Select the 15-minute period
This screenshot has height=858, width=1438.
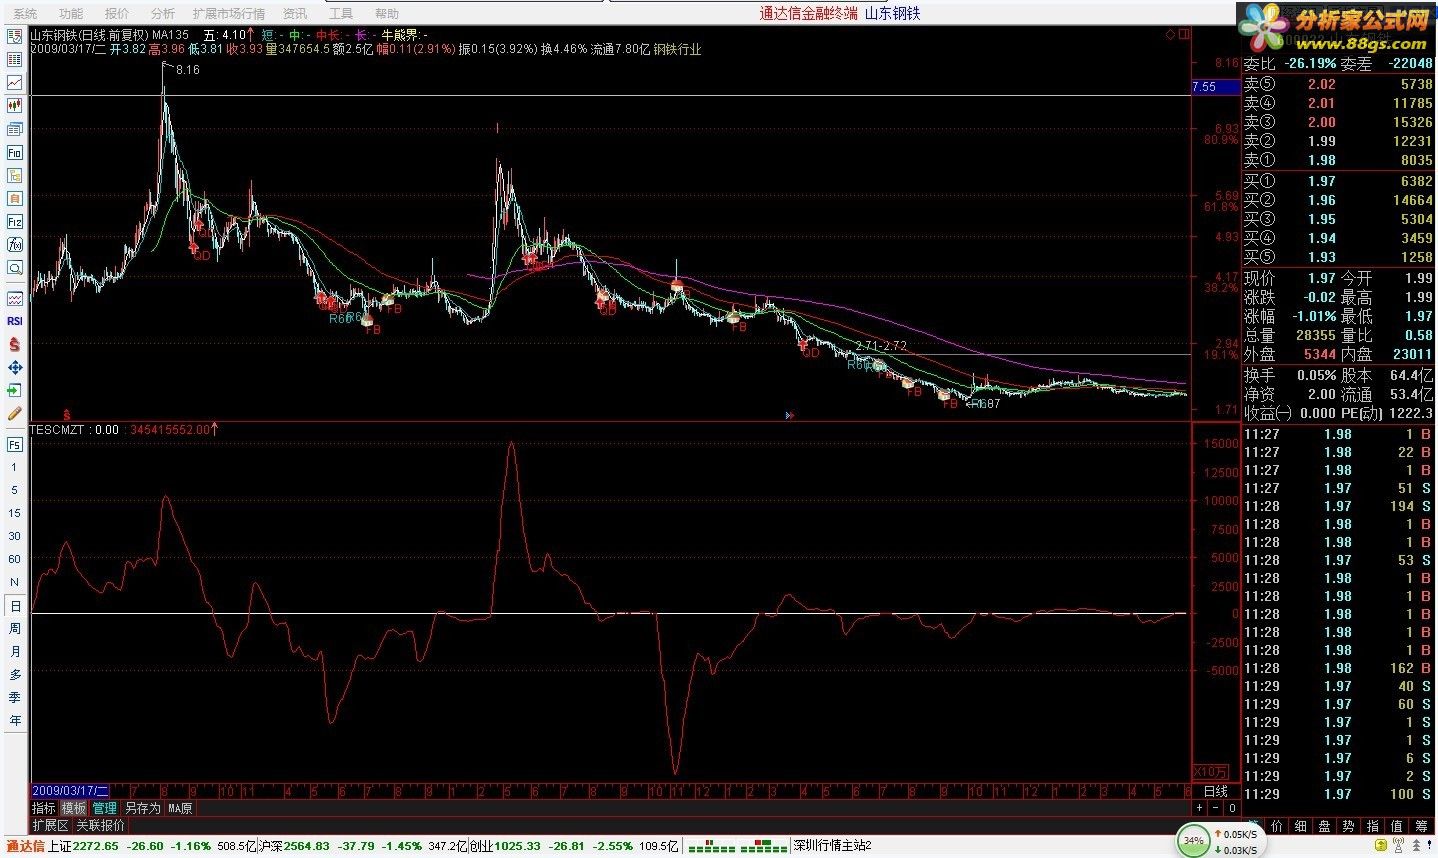(x=15, y=514)
